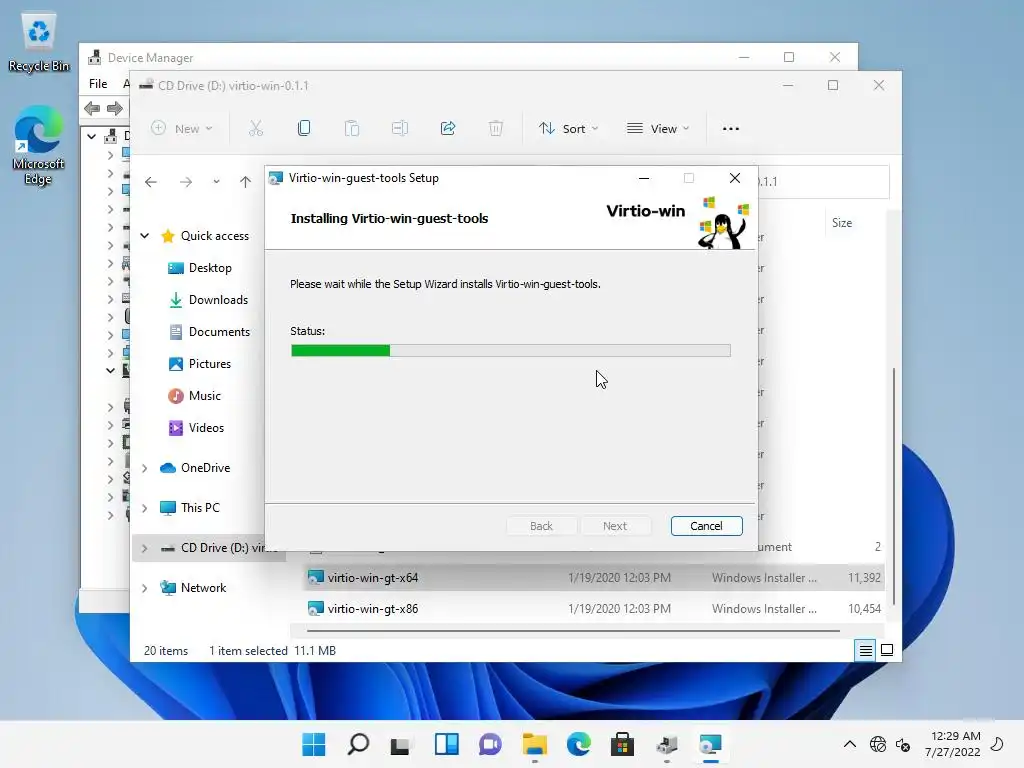This screenshot has height=768, width=1024.
Task: Open the New item dropdown in File Explorer
Action: click(182, 129)
